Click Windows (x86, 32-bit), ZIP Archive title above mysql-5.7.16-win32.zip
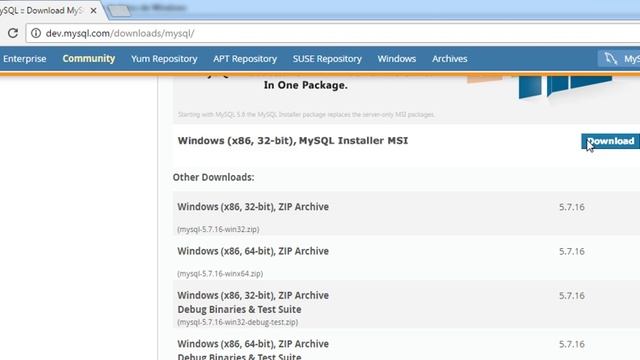This screenshot has height=360, width=640. (253, 207)
